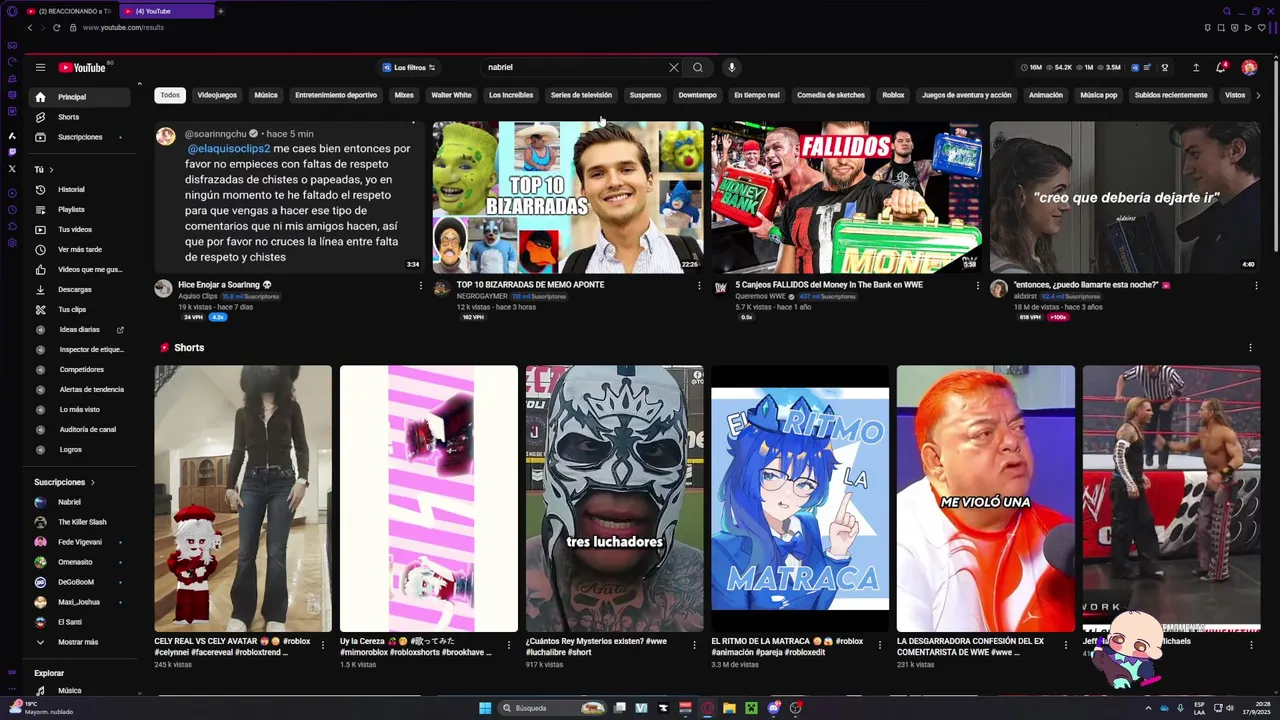Clear the search box with the X
This screenshot has height=720, width=1280.
(674, 67)
